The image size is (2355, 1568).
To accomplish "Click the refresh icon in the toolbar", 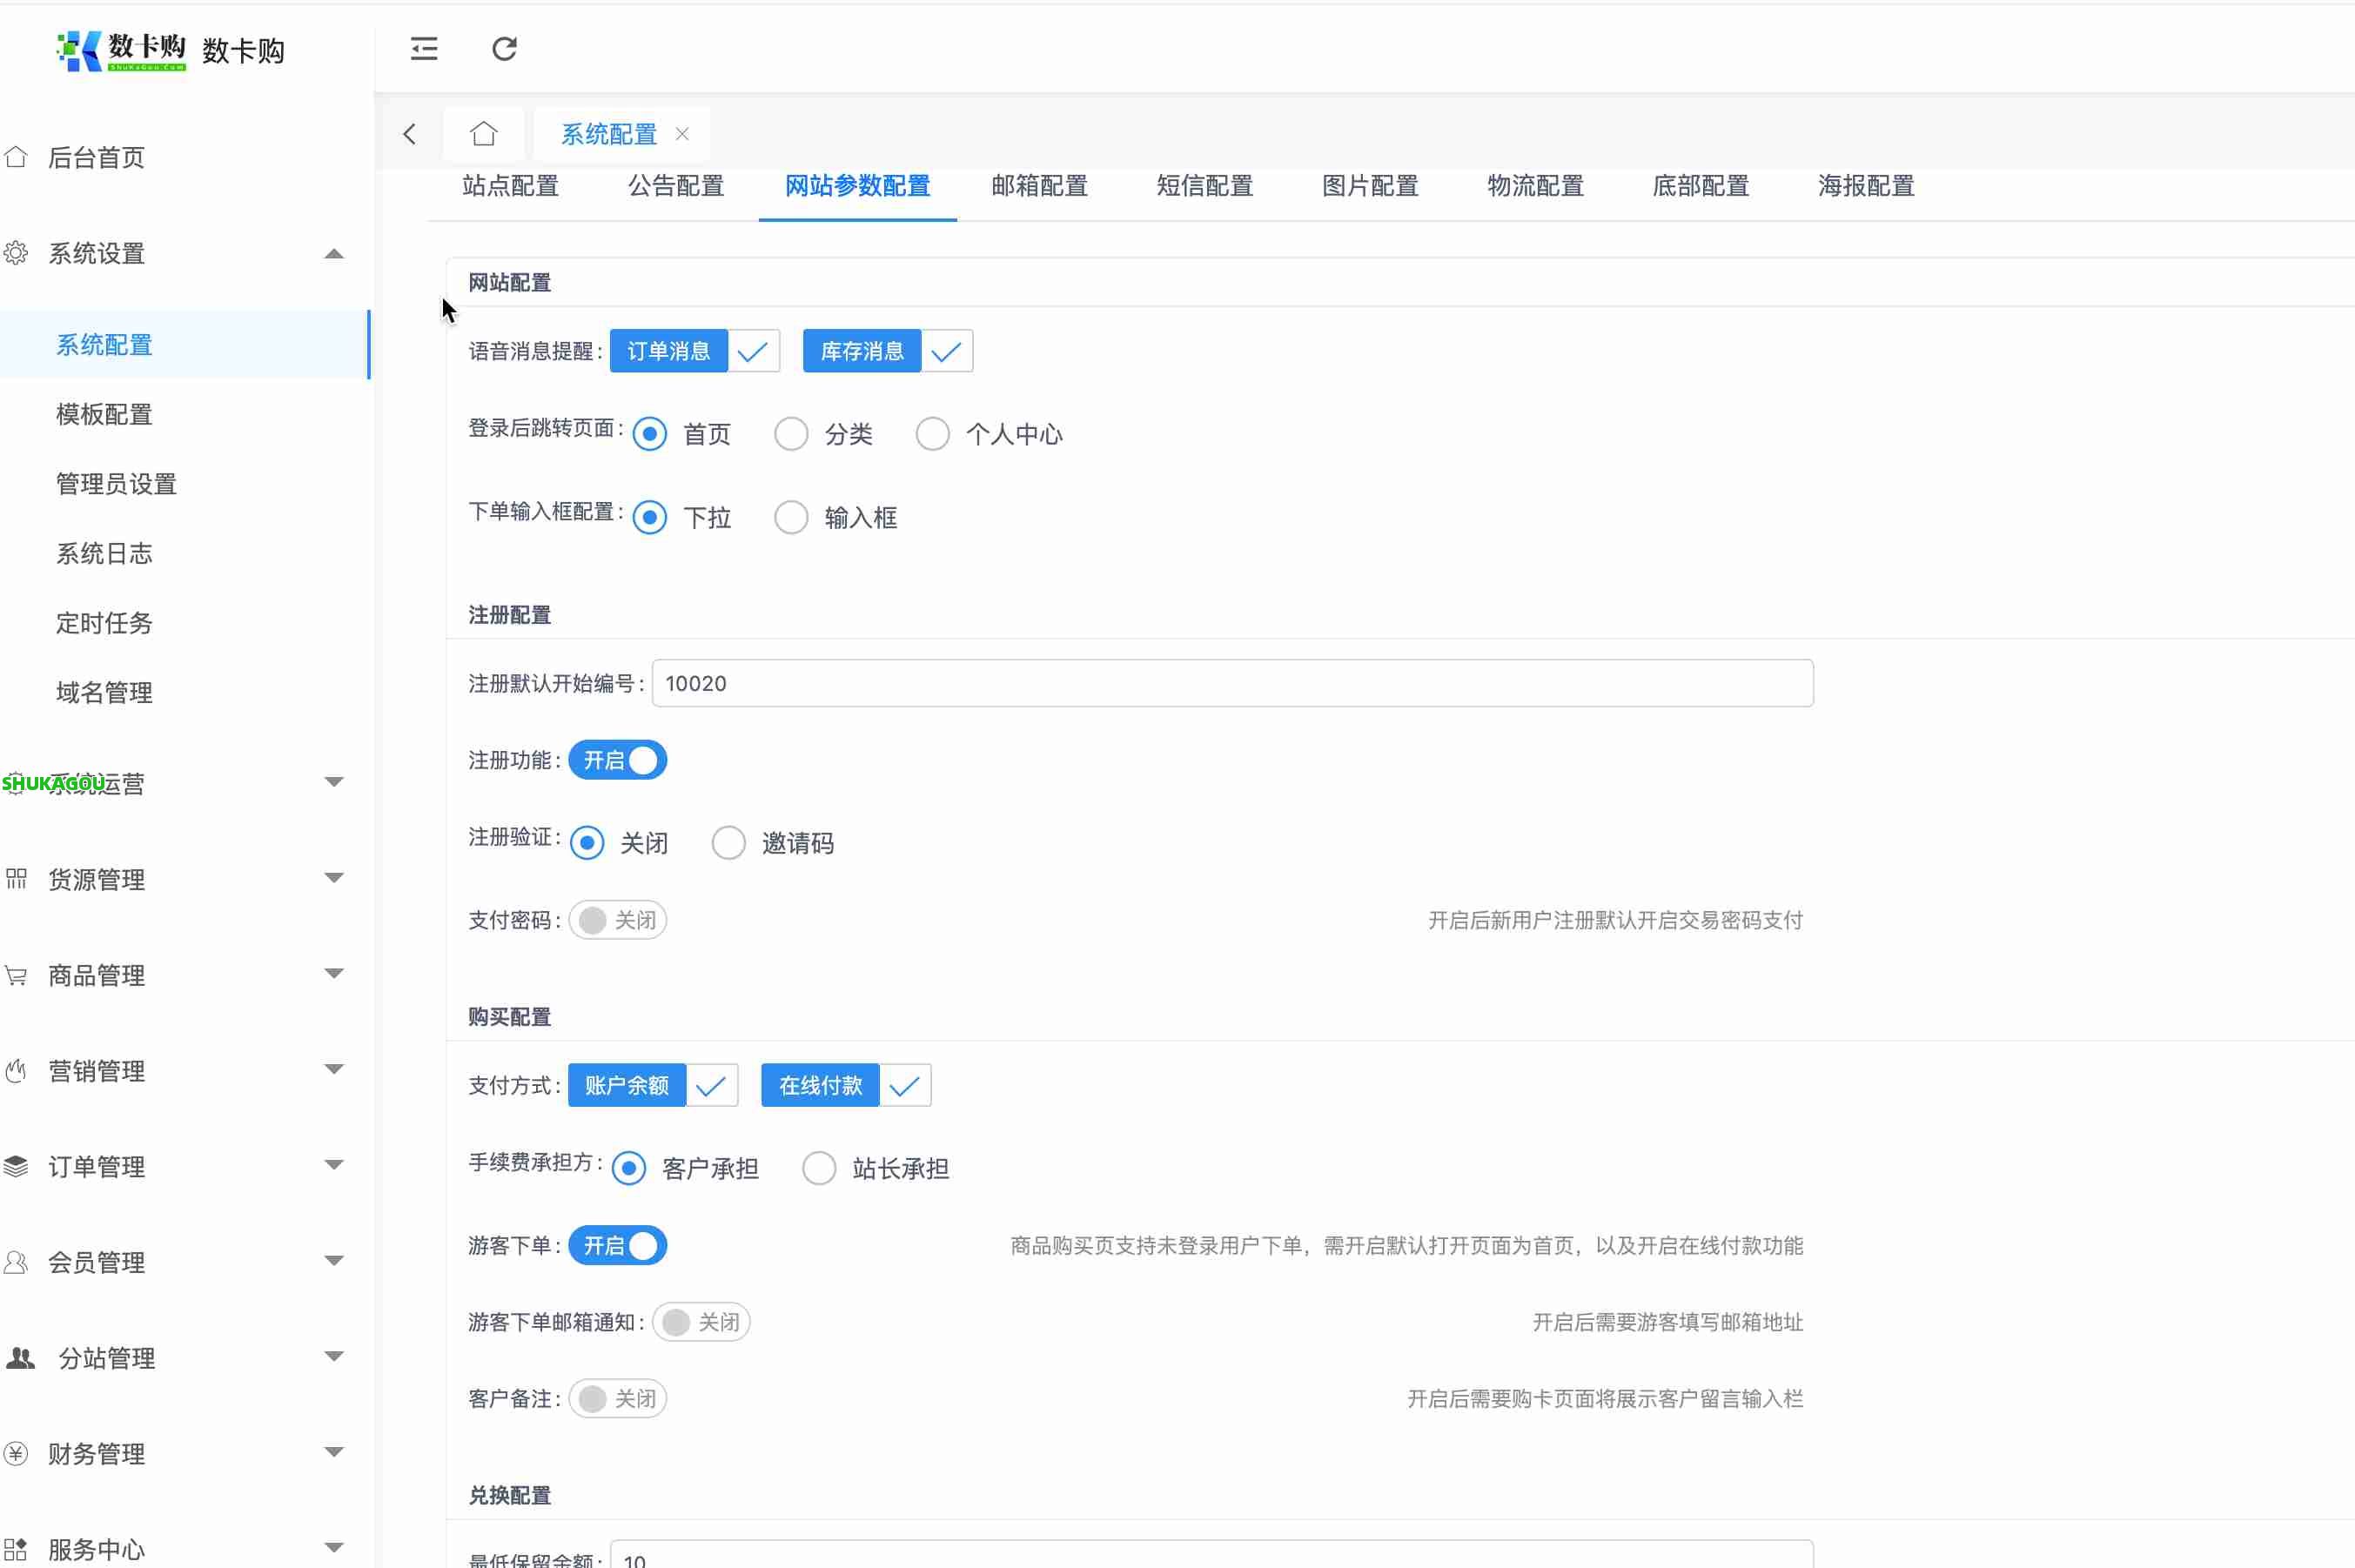I will [x=504, y=49].
